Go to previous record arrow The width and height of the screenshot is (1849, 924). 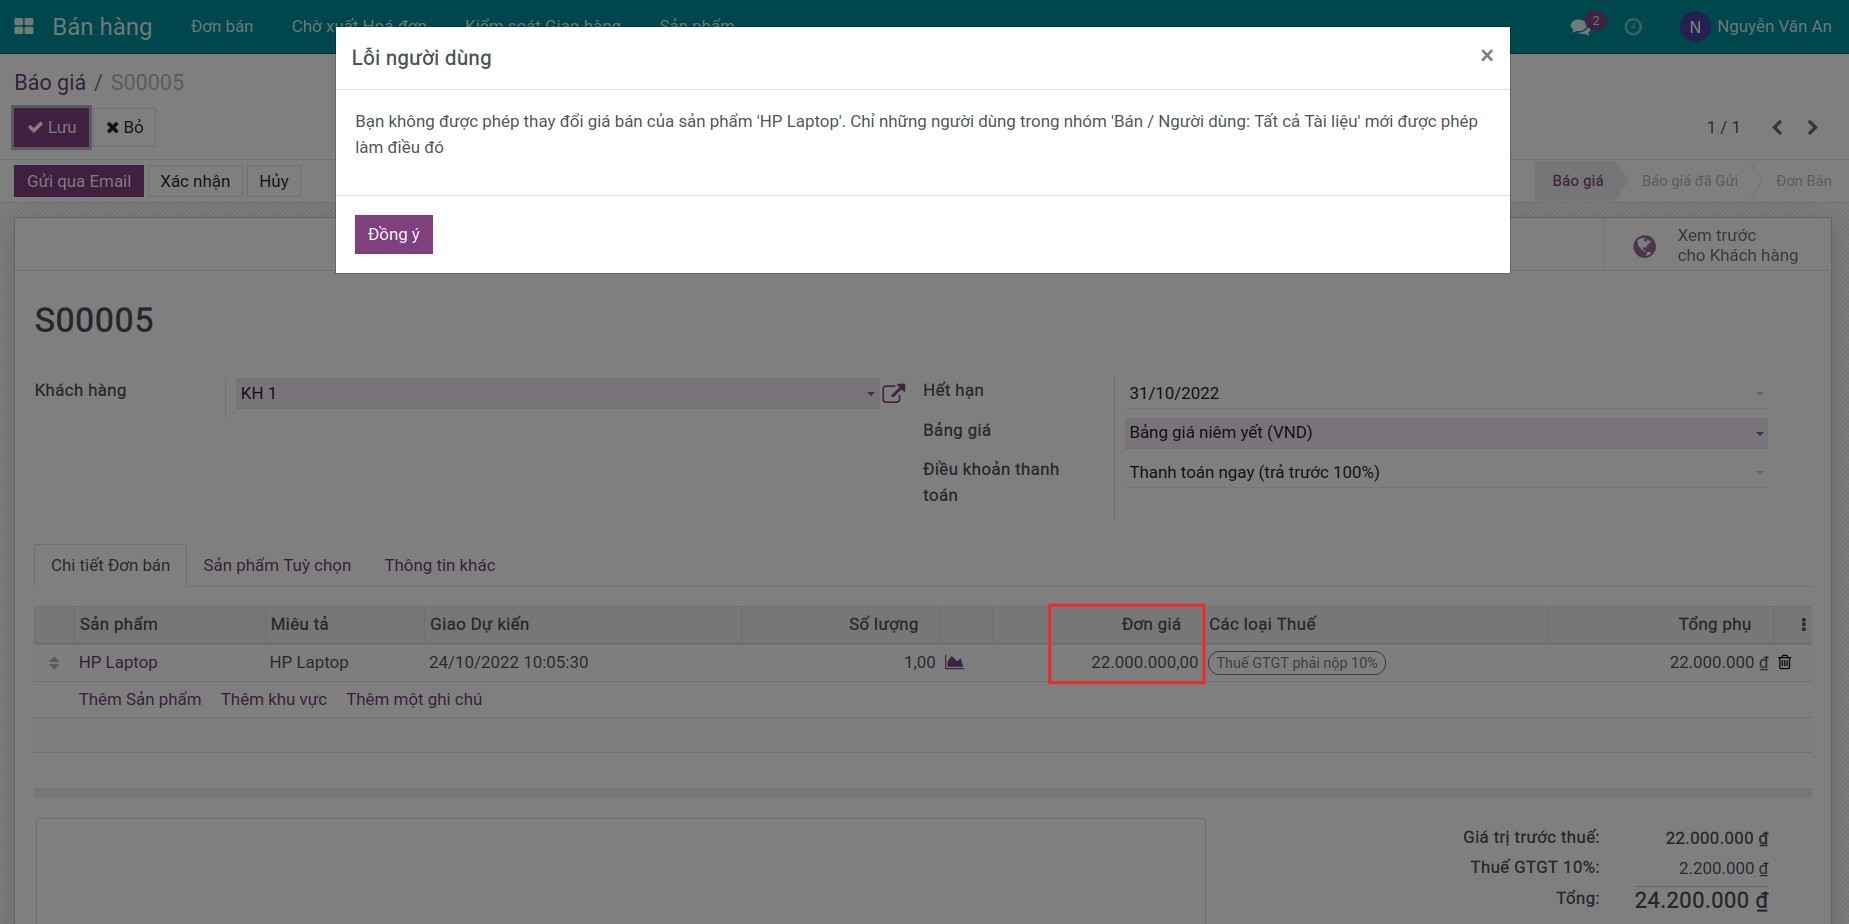pyautogui.click(x=1777, y=127)
